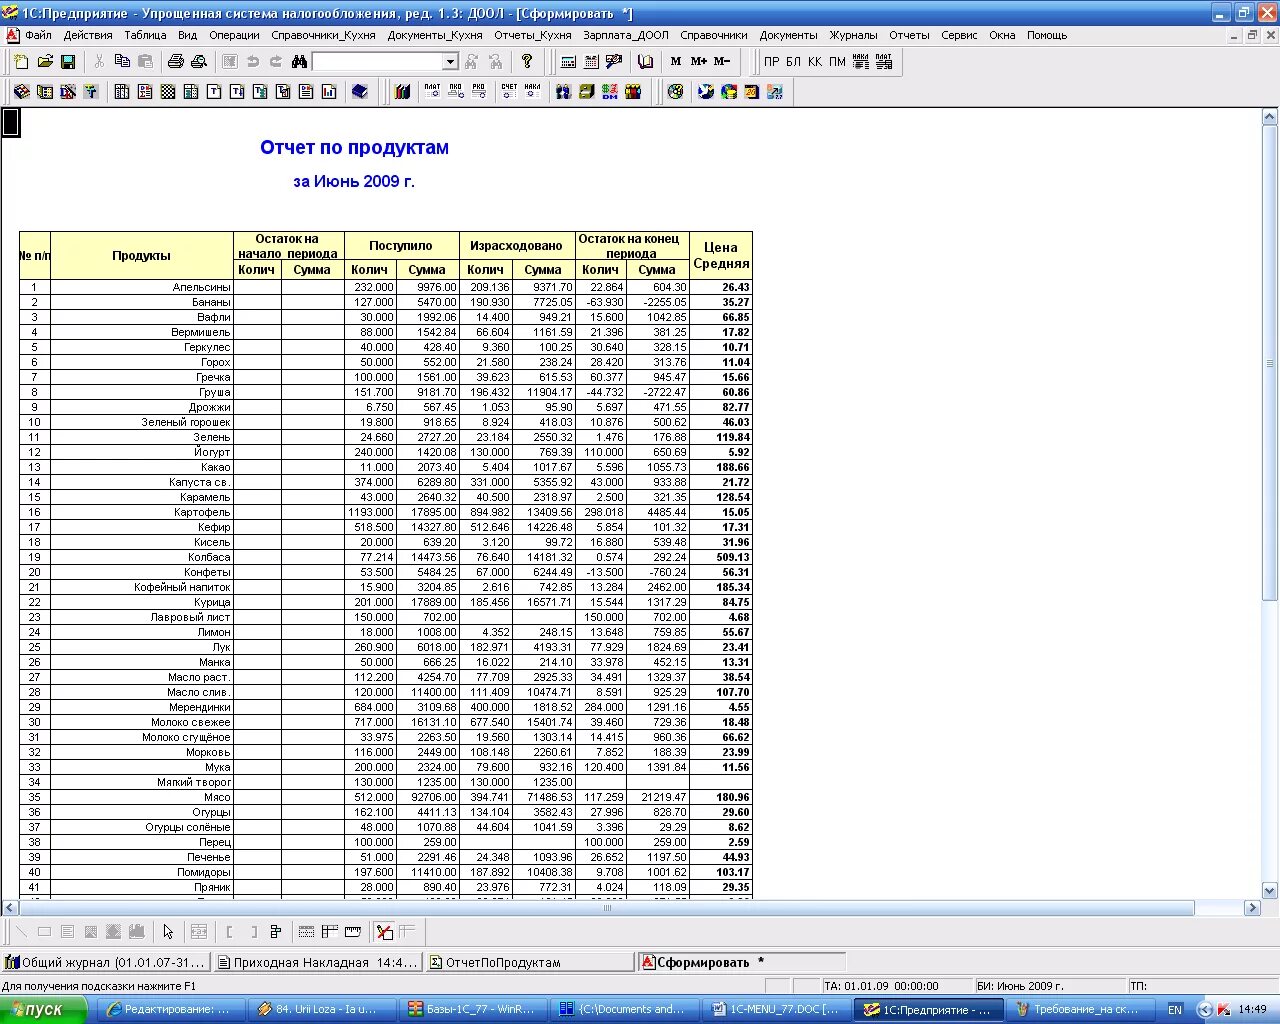
Task: Click the ПКО document icon
Action: pyautogui.click(x=456, y=92)
